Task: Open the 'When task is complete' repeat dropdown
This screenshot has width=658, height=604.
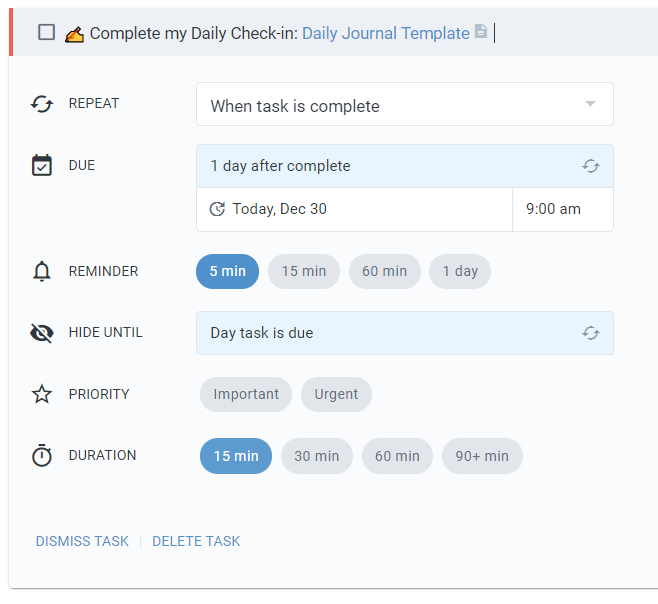Action: (x=404, y=105)
